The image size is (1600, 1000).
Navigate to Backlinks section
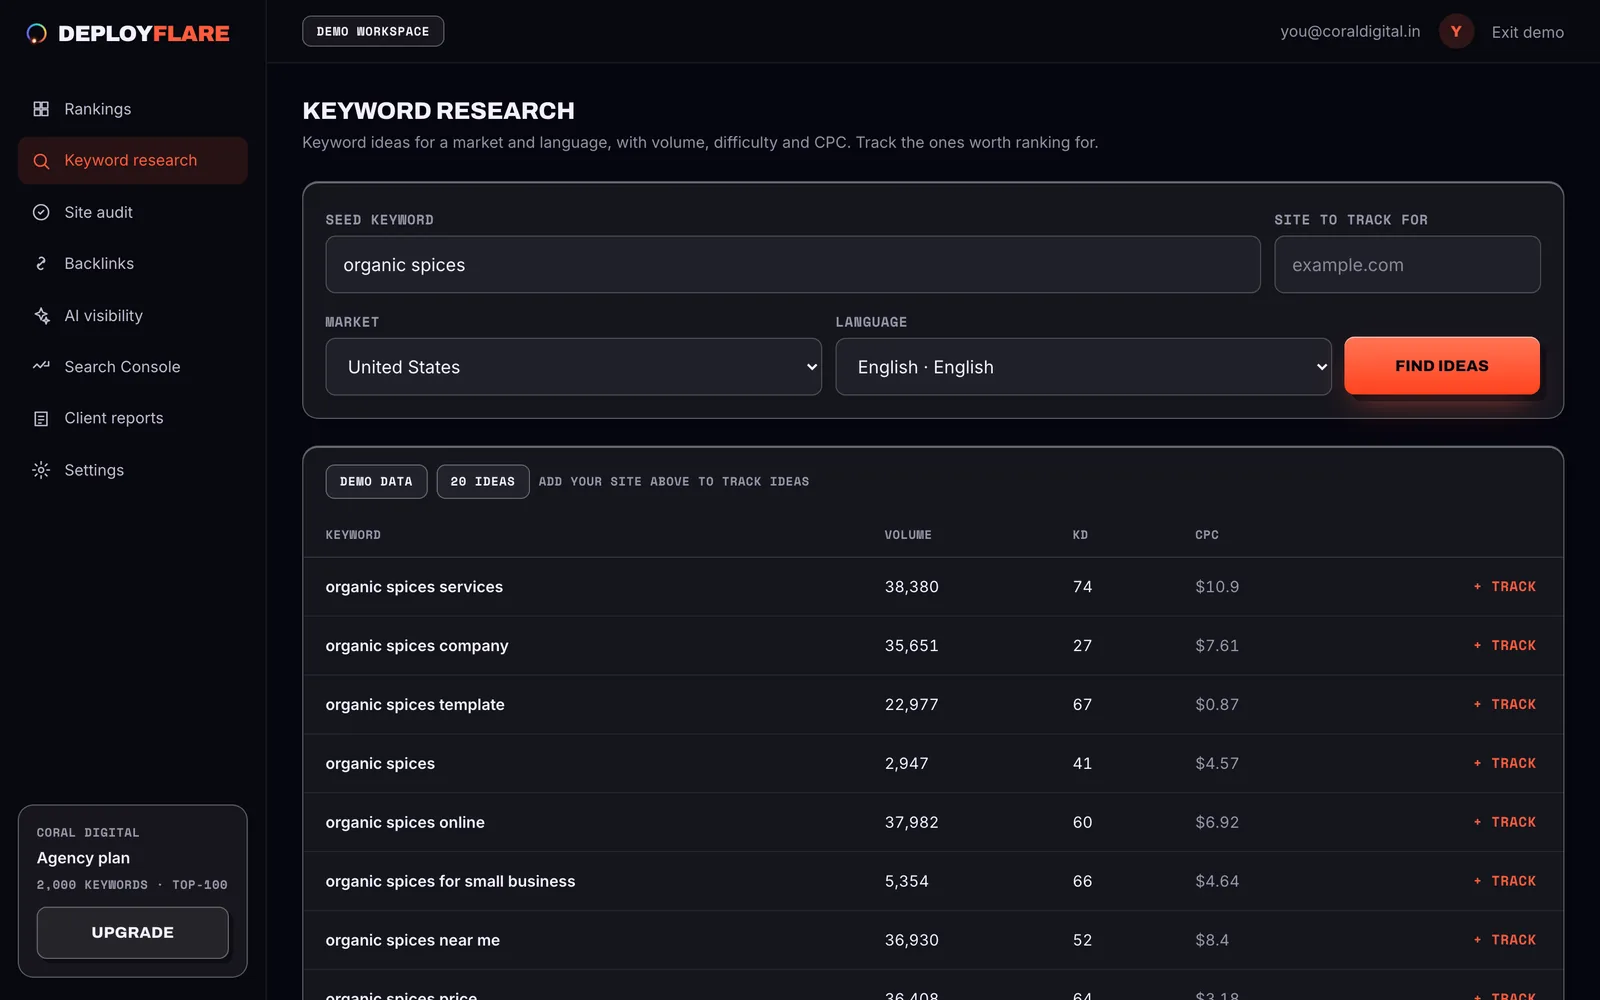pos(133,264)
